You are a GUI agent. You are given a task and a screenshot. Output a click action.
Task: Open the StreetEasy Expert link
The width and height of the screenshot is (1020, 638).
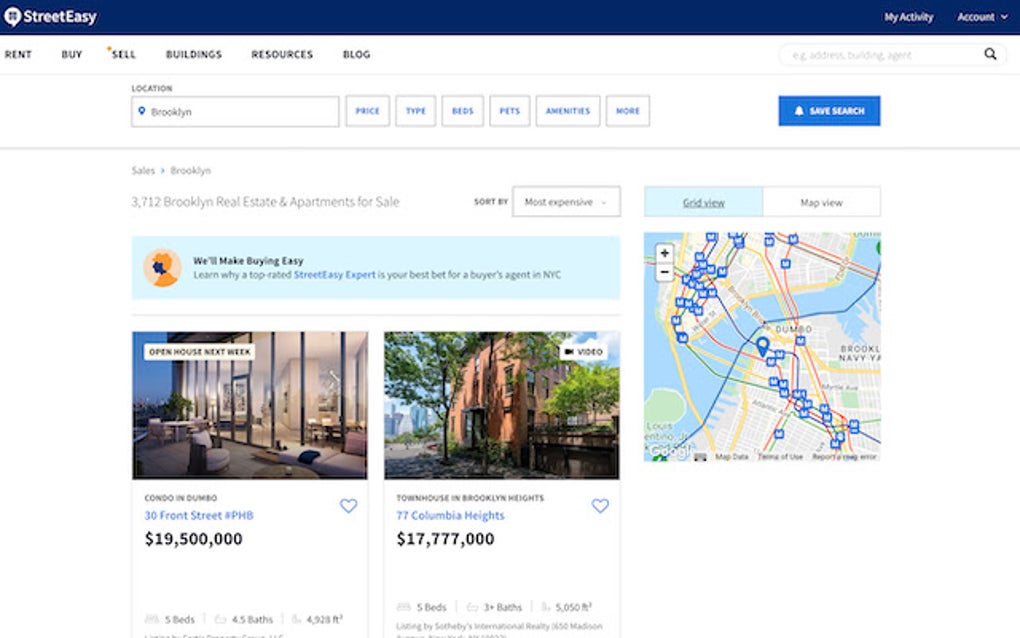tap(334, 274)
